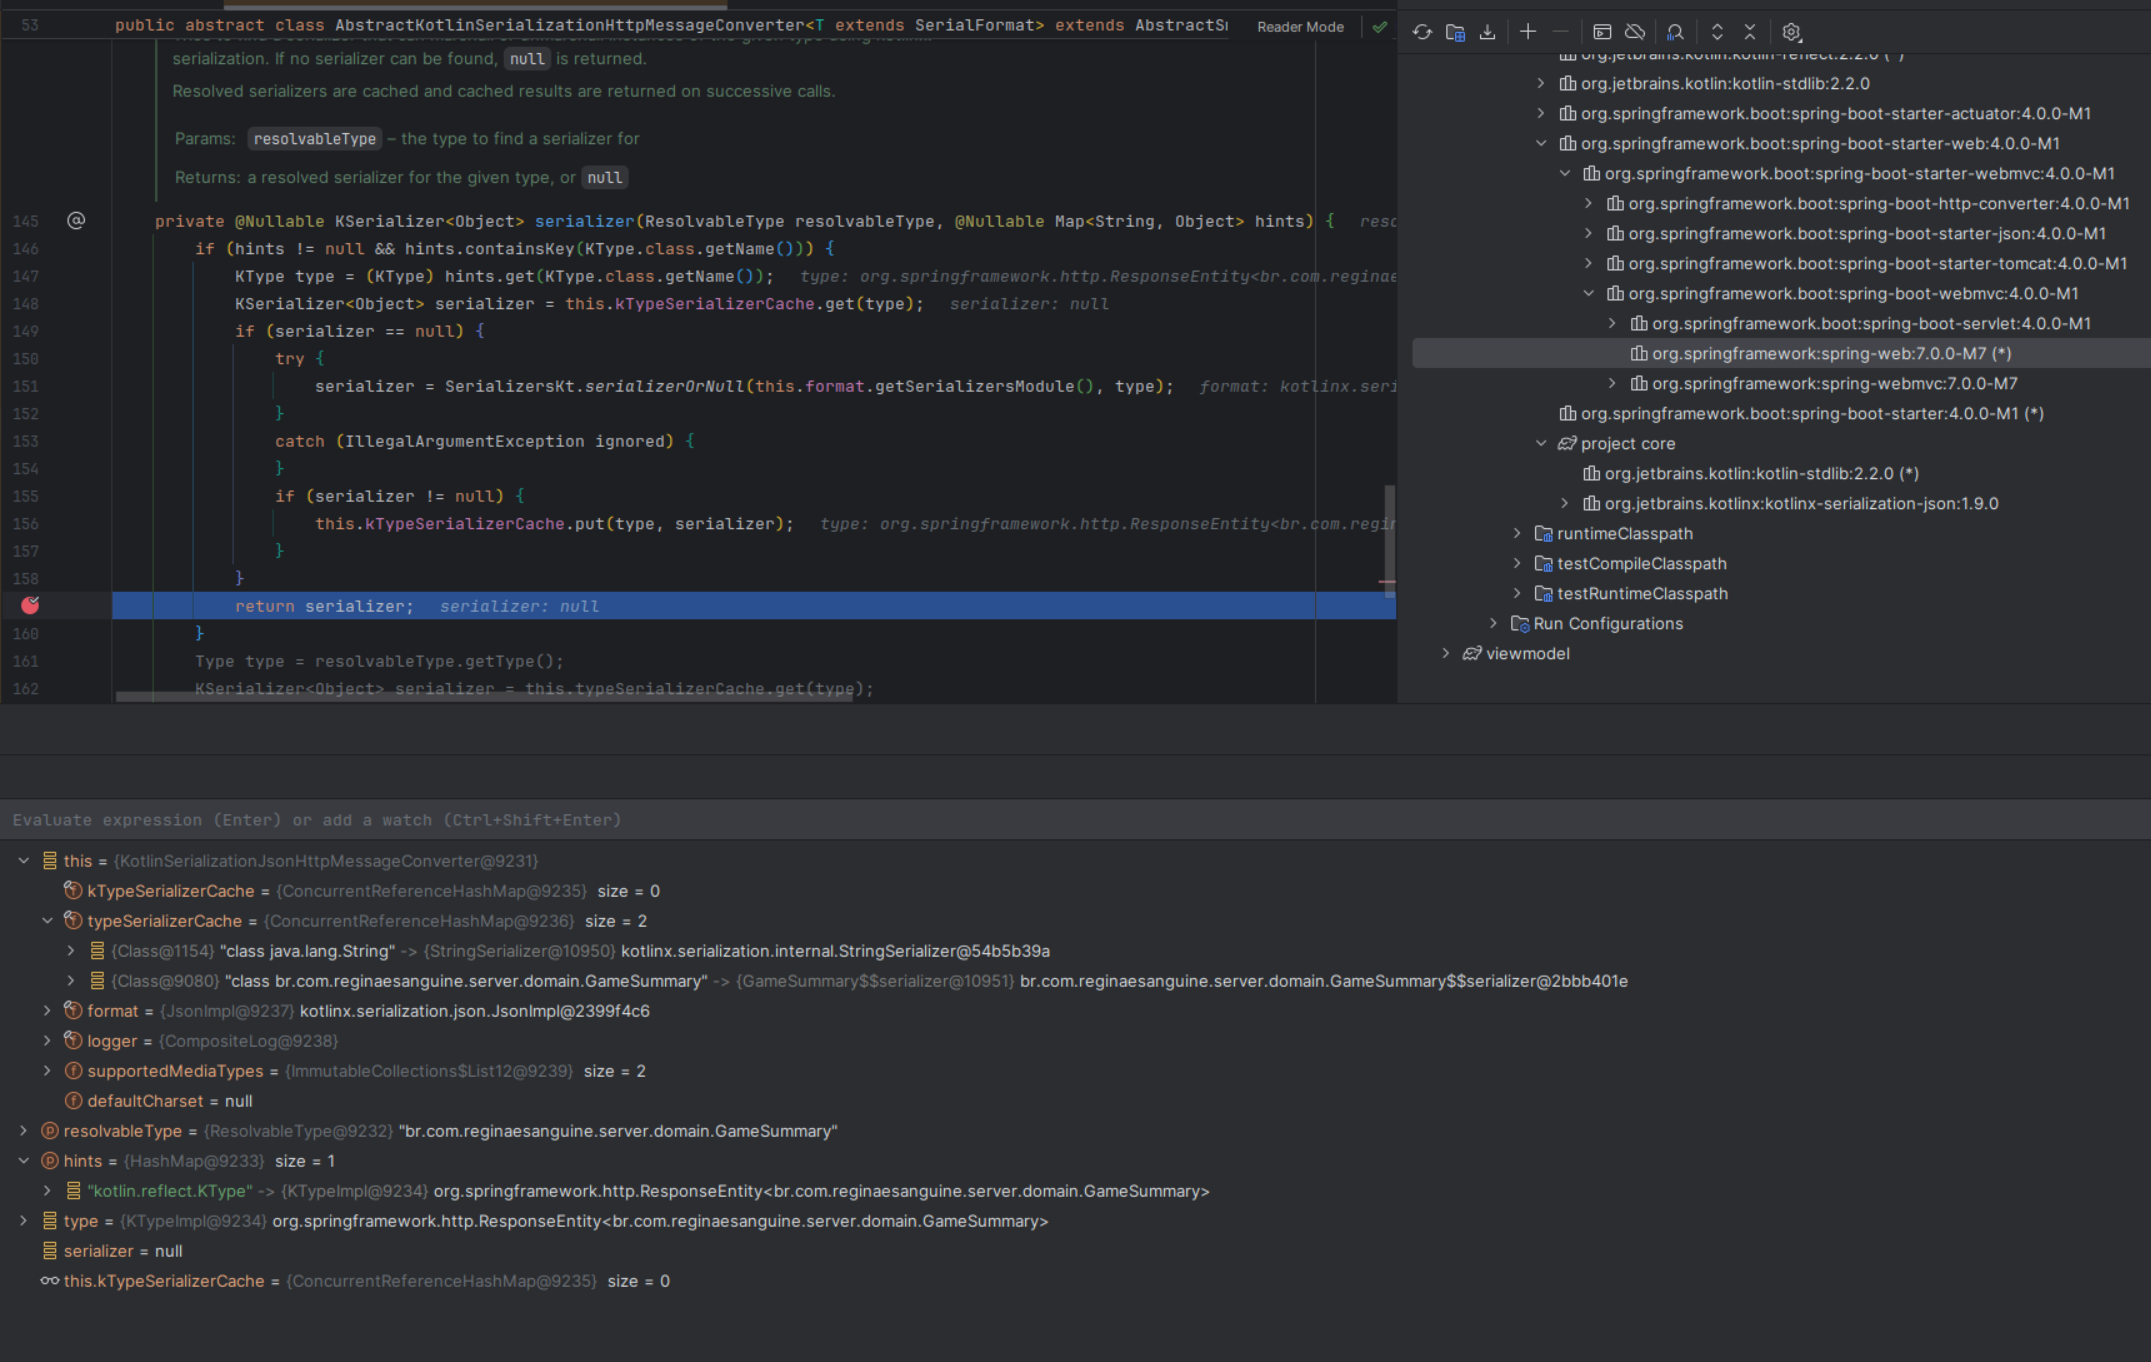Viewport: 2151px width, 1362px height.
Task: Expand the Run Configurations node
Action: (x=1493, y=623)
